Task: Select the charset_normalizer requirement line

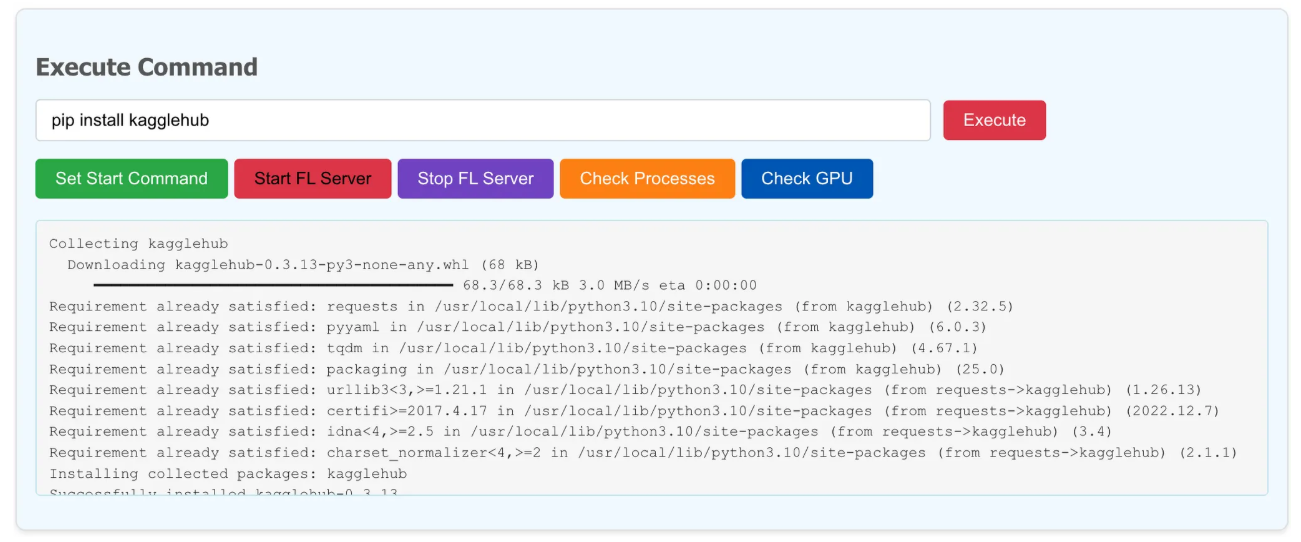Action: pos(643,453)
